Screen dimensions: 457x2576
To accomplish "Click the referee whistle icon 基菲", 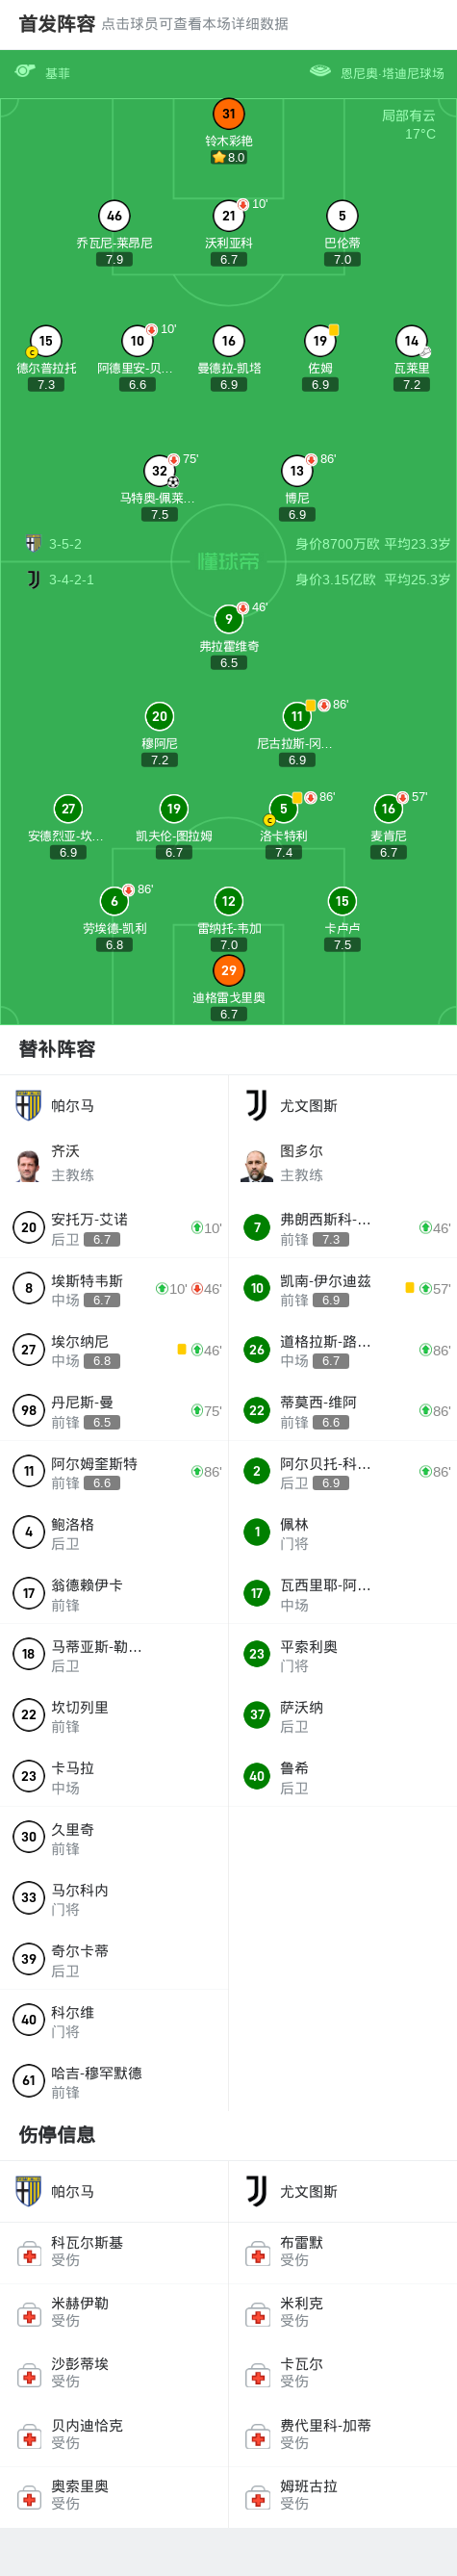I will coord(25,72).
